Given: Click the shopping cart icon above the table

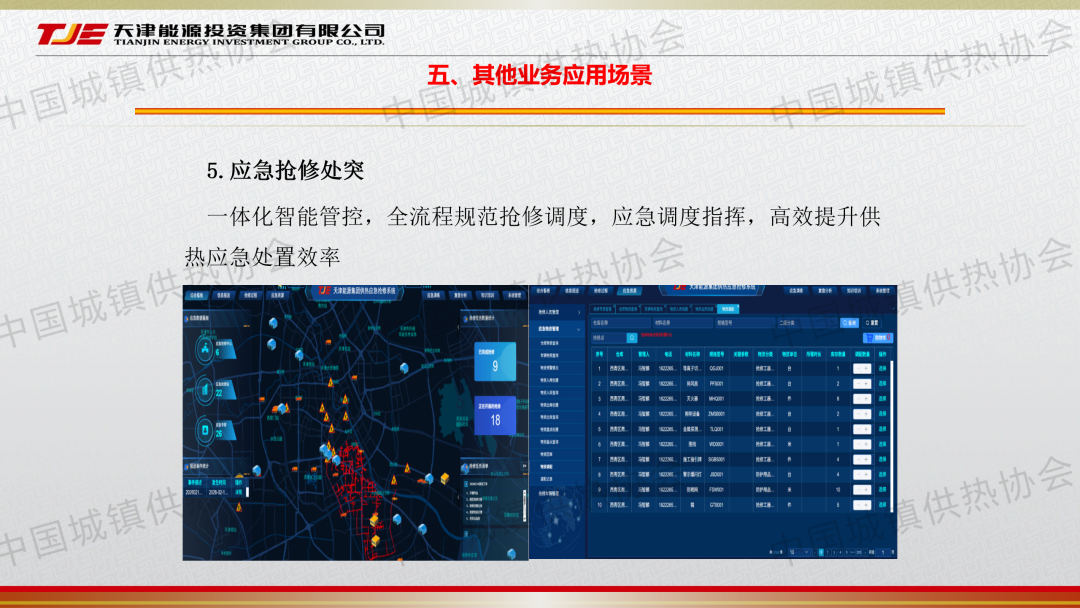Looking at the screenshot, I should [x=878, y=338].
